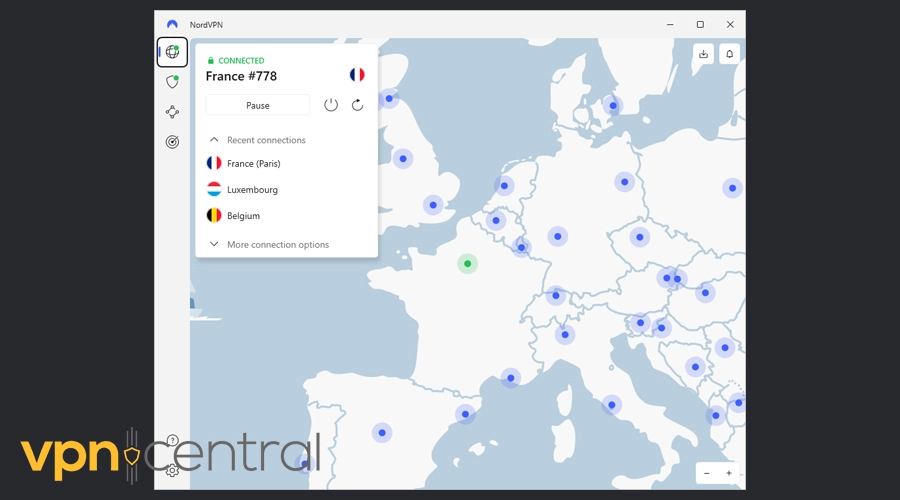Click the download updates icon
The height and width of the screenshot is (500, 900).
[703, 54]
